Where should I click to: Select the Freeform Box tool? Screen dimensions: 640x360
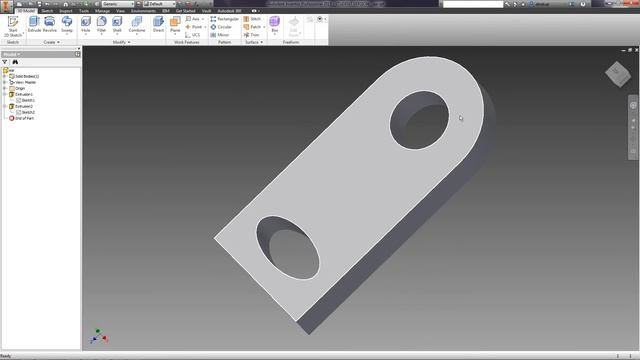[x=275, y=24]
